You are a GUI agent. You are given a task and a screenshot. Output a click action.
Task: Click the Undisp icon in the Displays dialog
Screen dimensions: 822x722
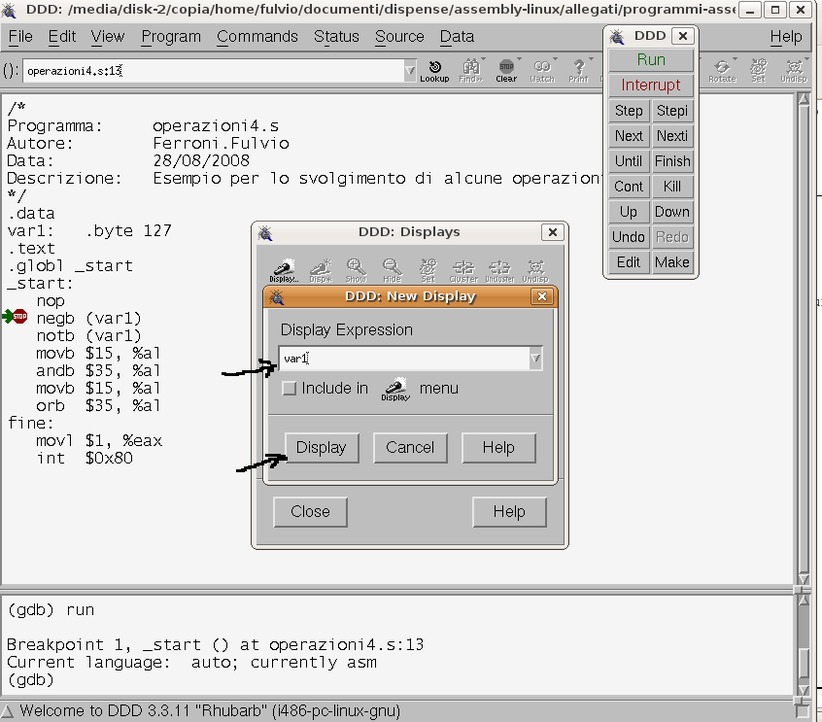(535, 271)
